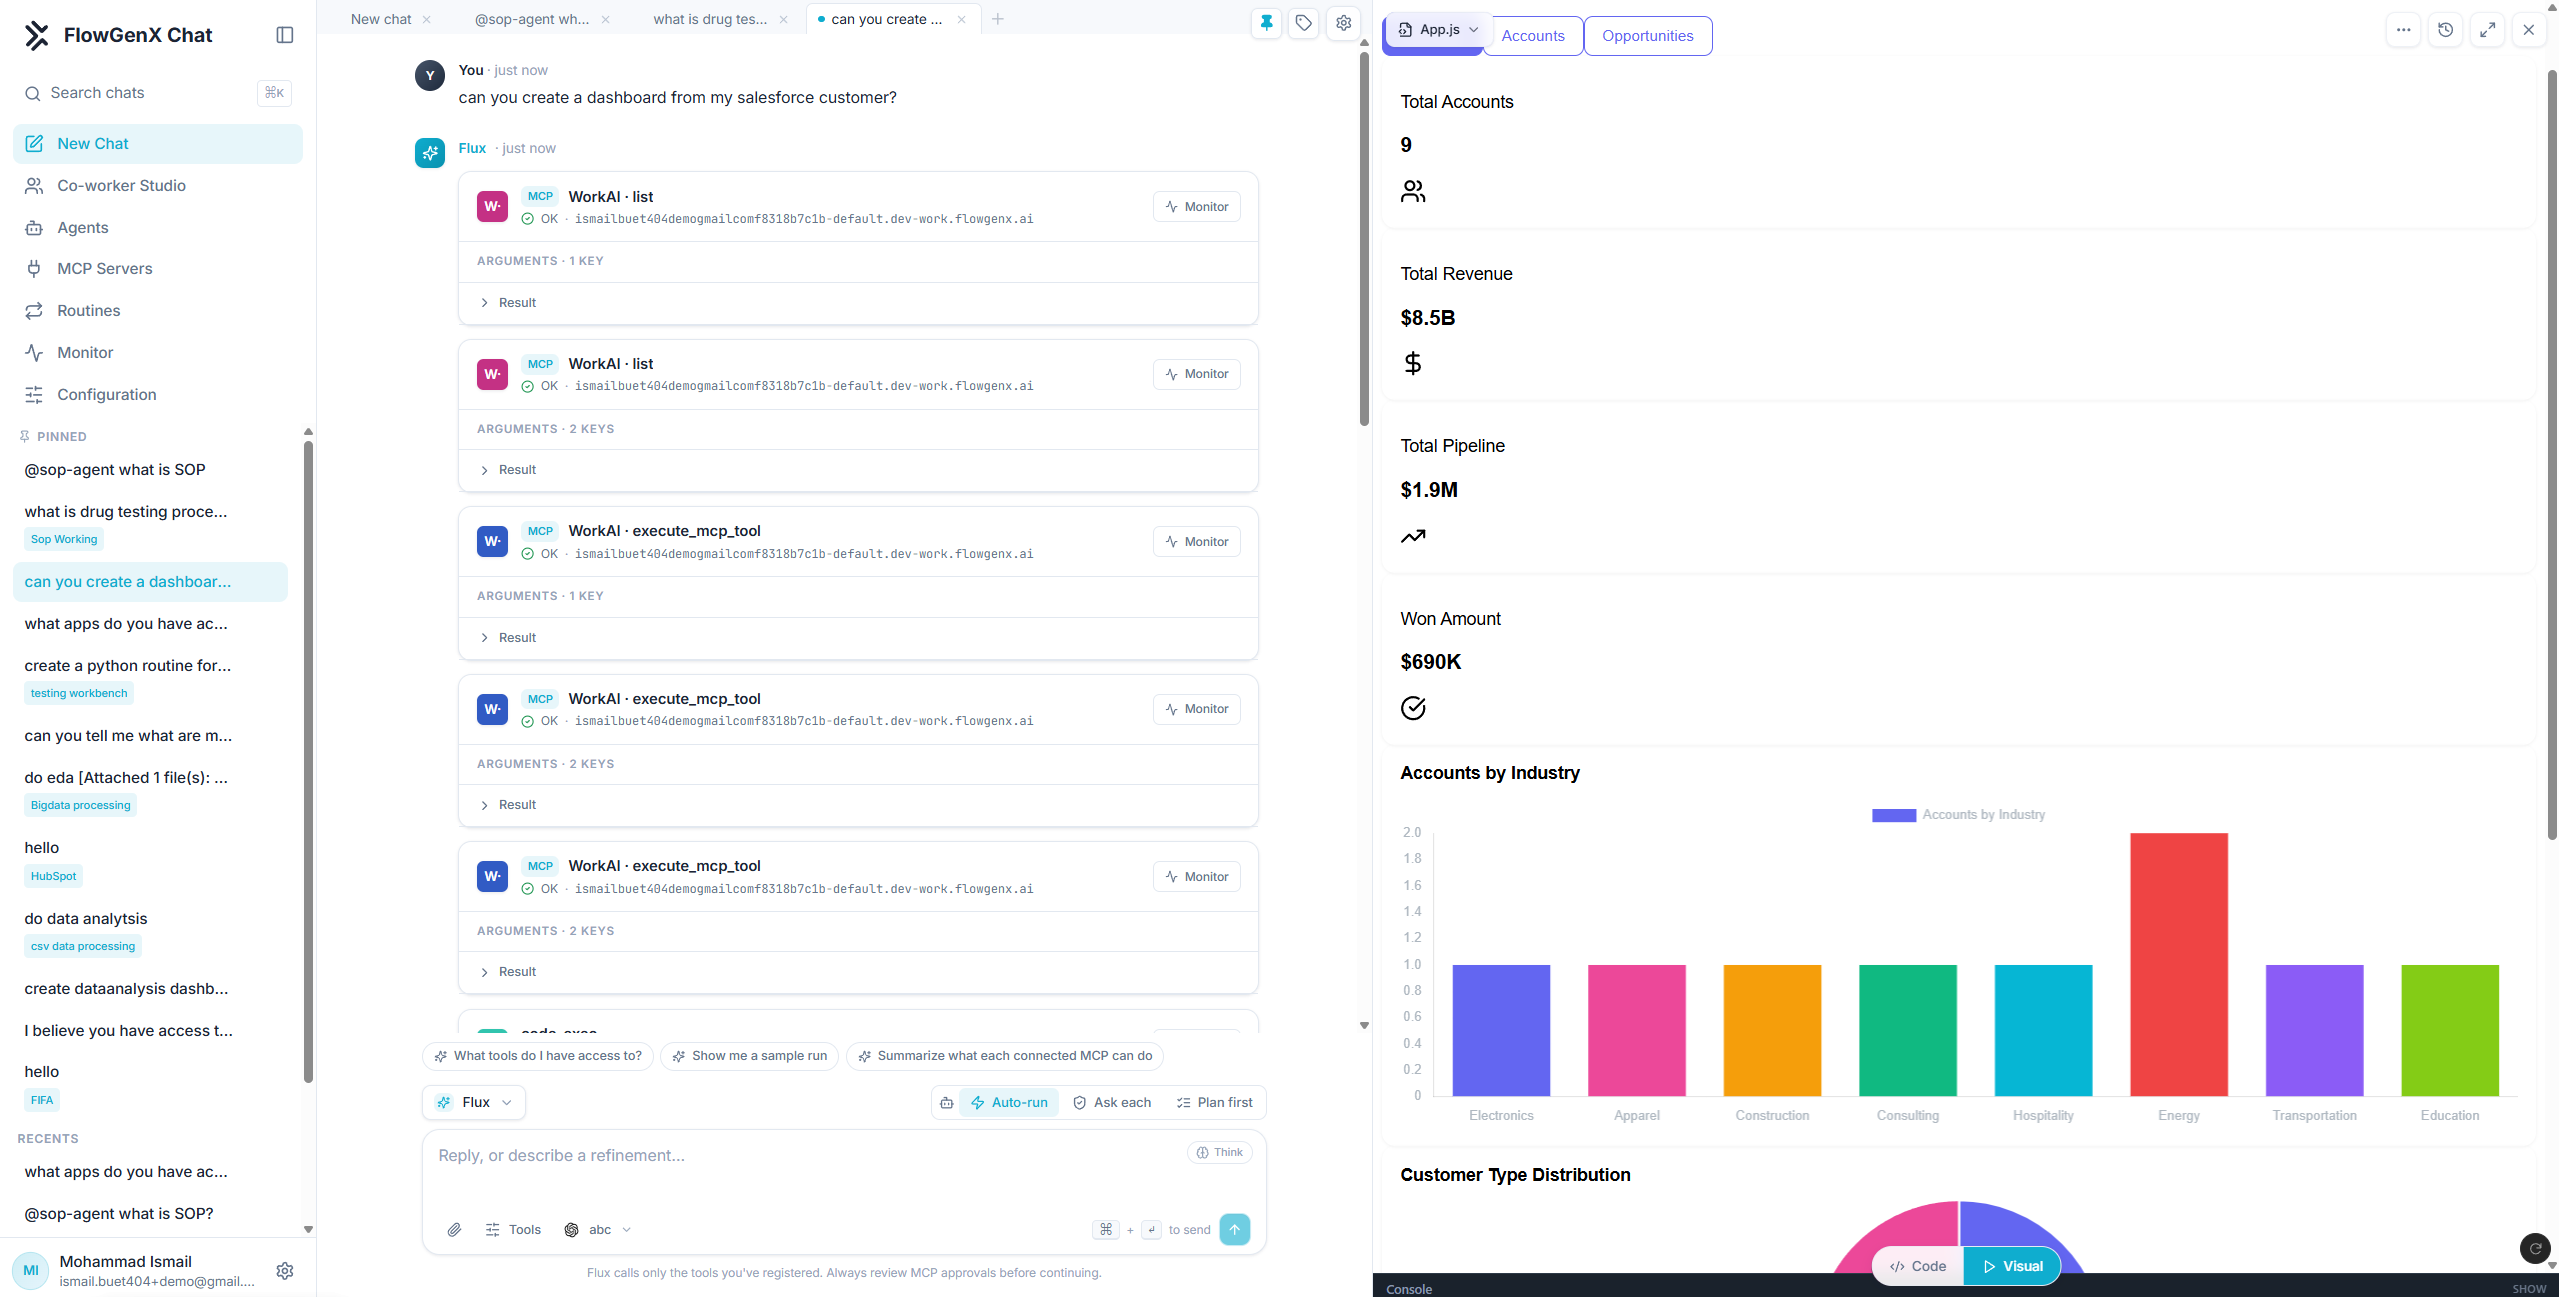Send the message with the arrow button
2559x1297 pixels.
click(1235, 1229)
